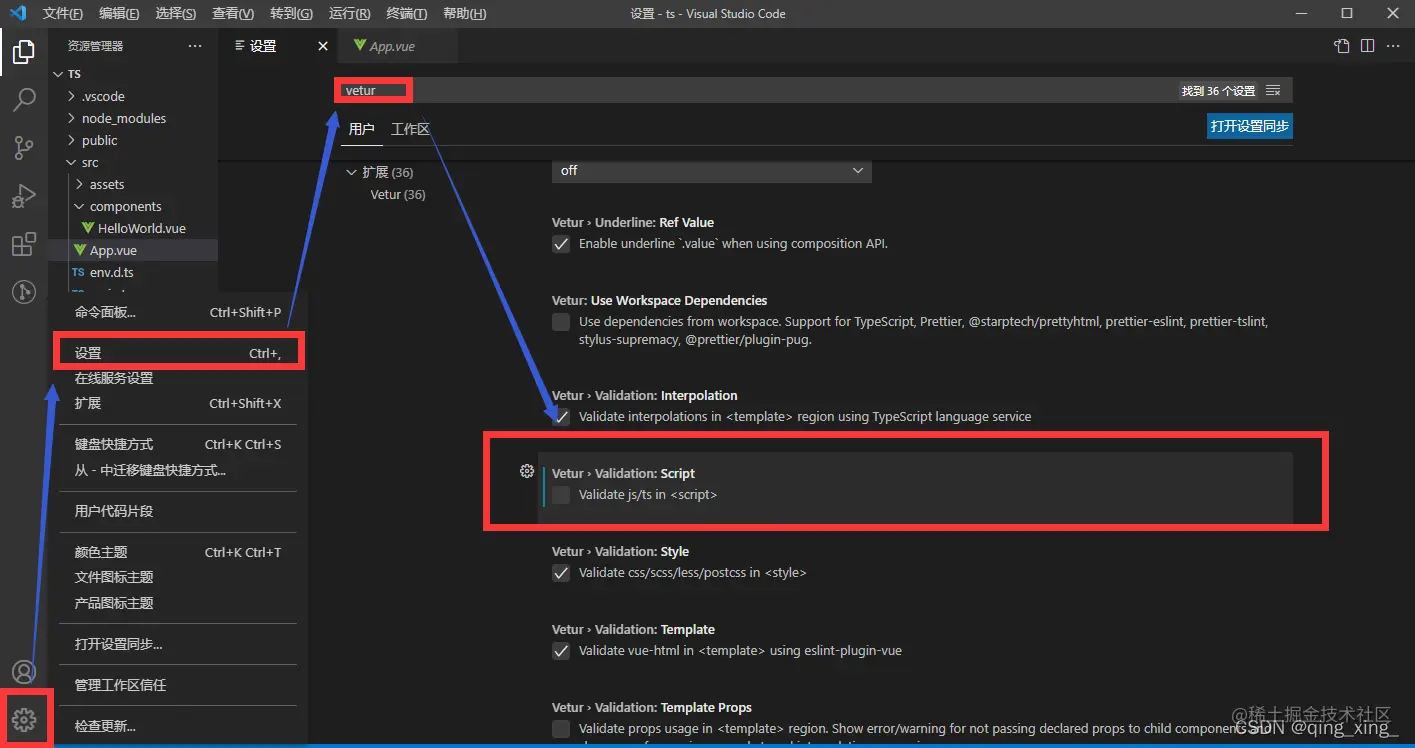Open the Run and Debug view
The width and height of the screenshot is (1415, 748).
point(24,196)
